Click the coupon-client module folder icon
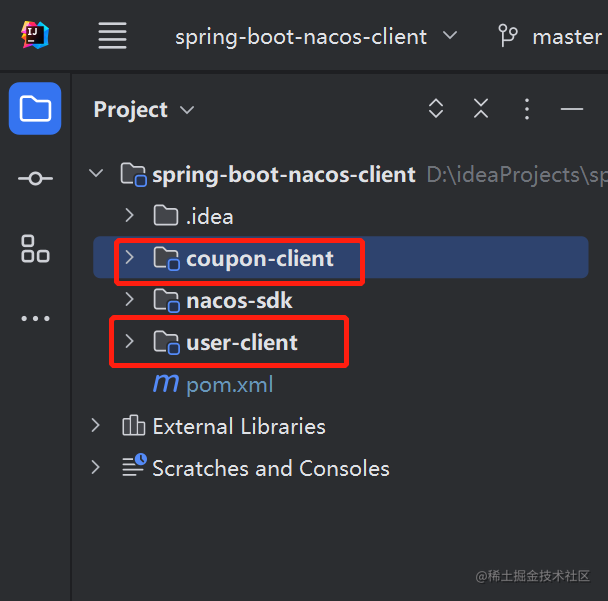Viewport: 608px width, 601px height. point(167,259)
